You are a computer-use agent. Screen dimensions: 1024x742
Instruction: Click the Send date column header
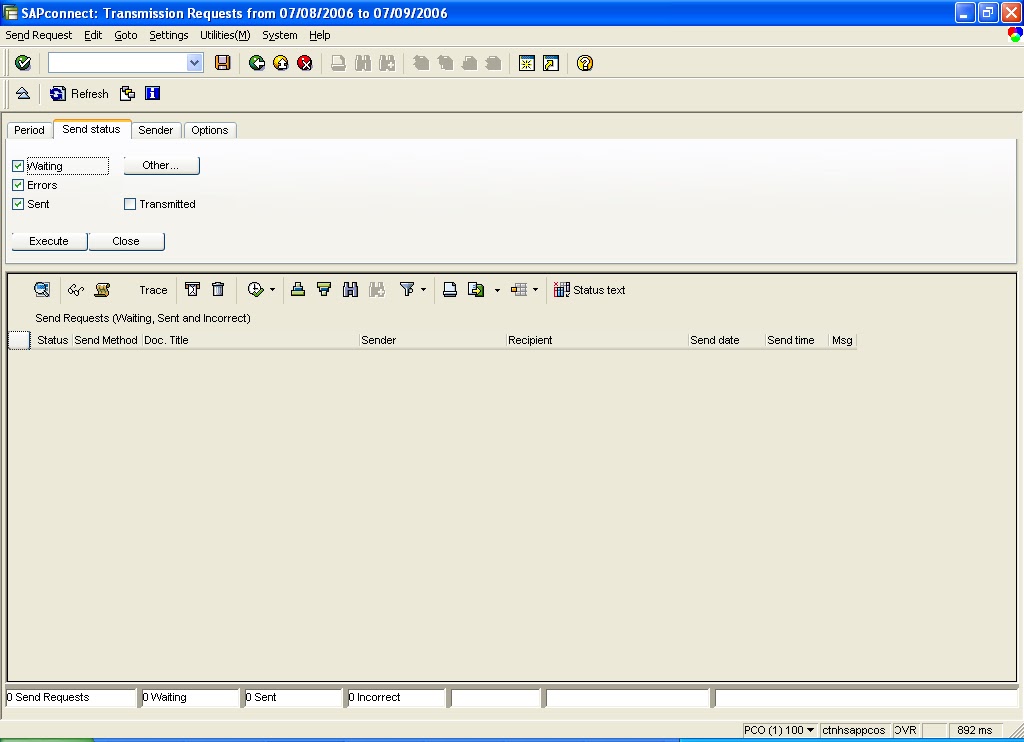(x=726, y=340)
